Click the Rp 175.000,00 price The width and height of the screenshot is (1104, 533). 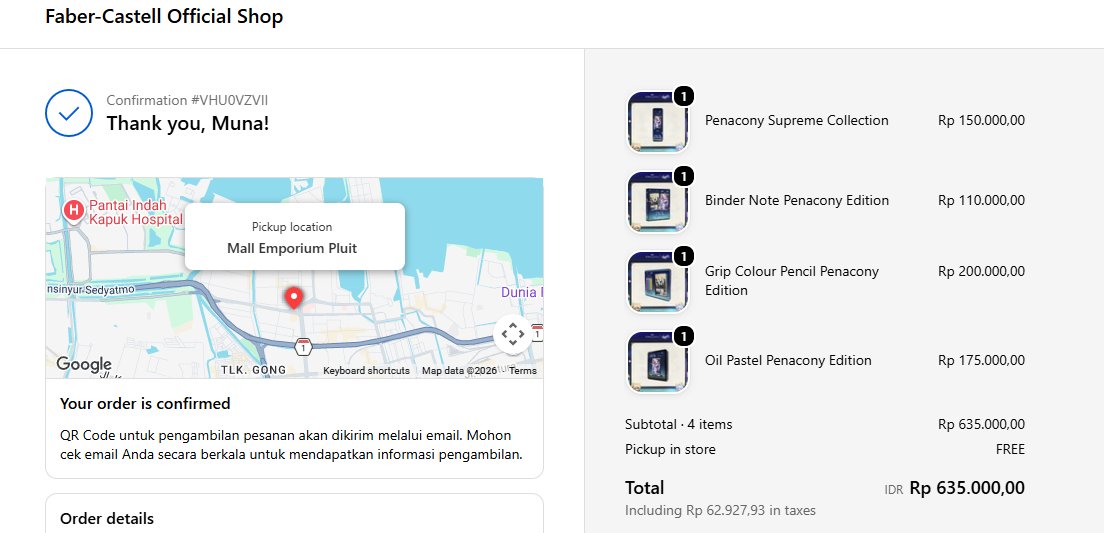point(981,360)
